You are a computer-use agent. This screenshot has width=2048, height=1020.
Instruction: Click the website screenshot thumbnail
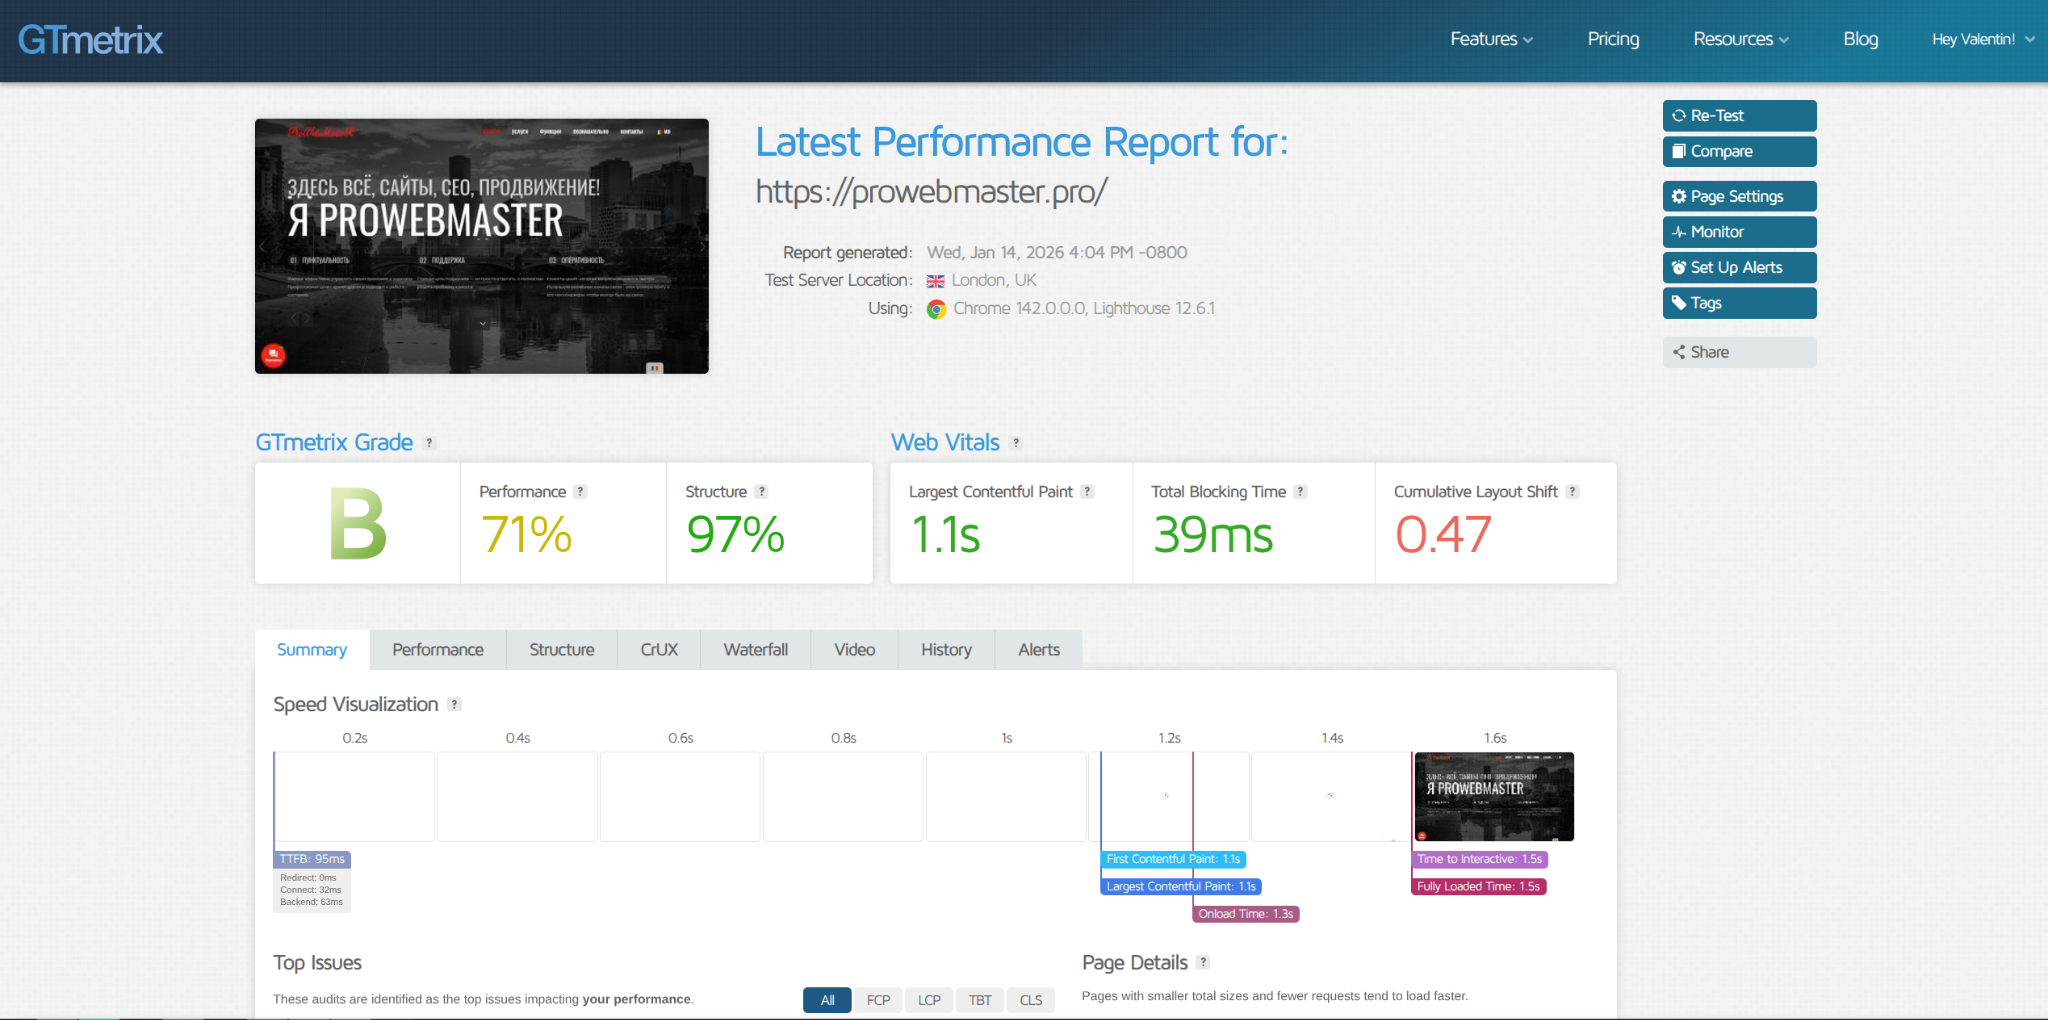(482, 246)
